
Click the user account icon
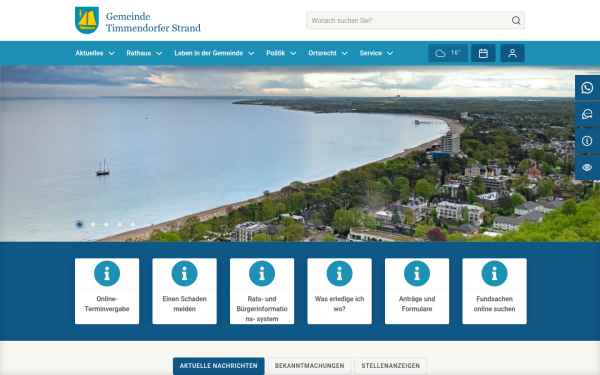pyautogui.click(x=512, y=53)
